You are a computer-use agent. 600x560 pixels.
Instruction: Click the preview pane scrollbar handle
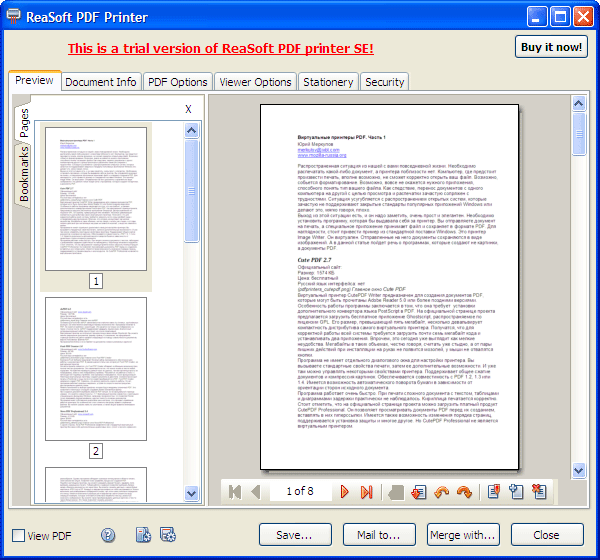579,134
